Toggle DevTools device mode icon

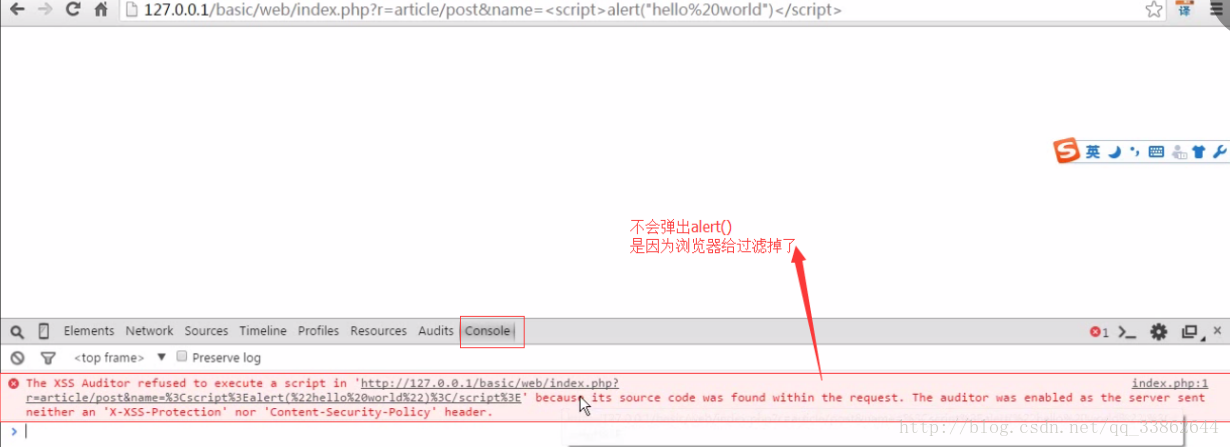tap(44, 331)
